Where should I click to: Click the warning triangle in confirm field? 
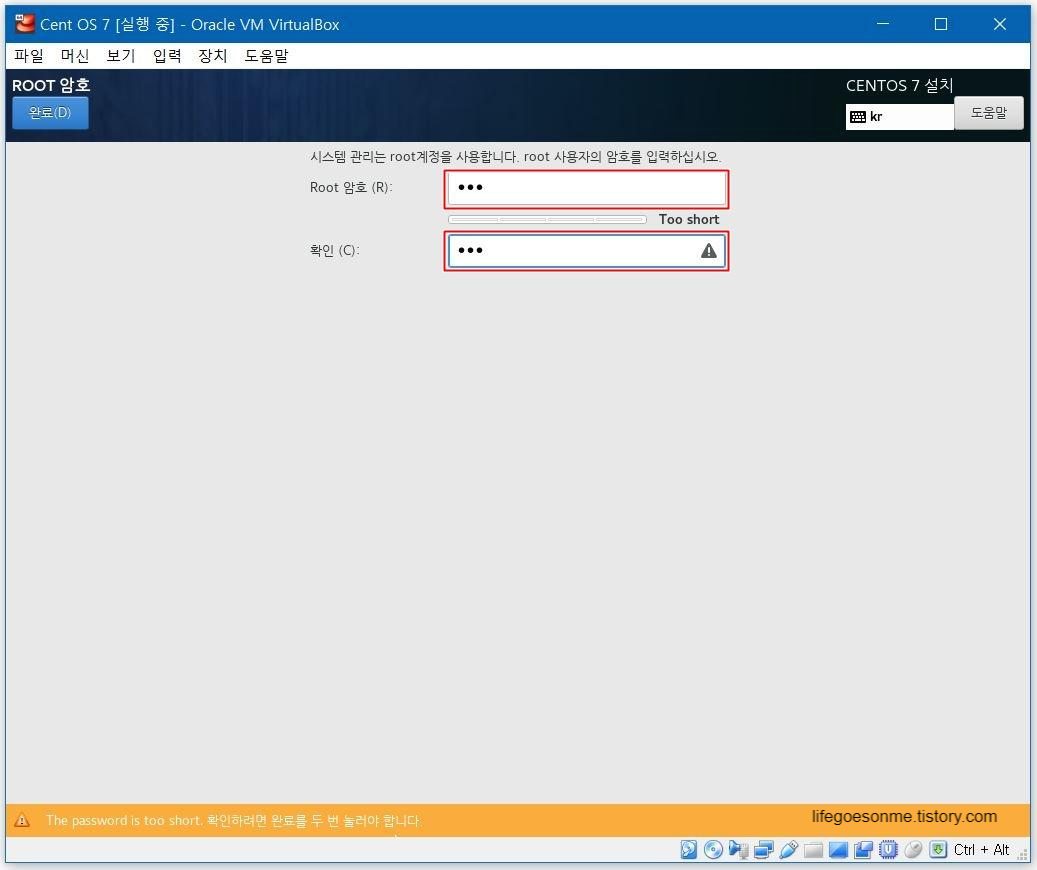[x=708, y=251]
